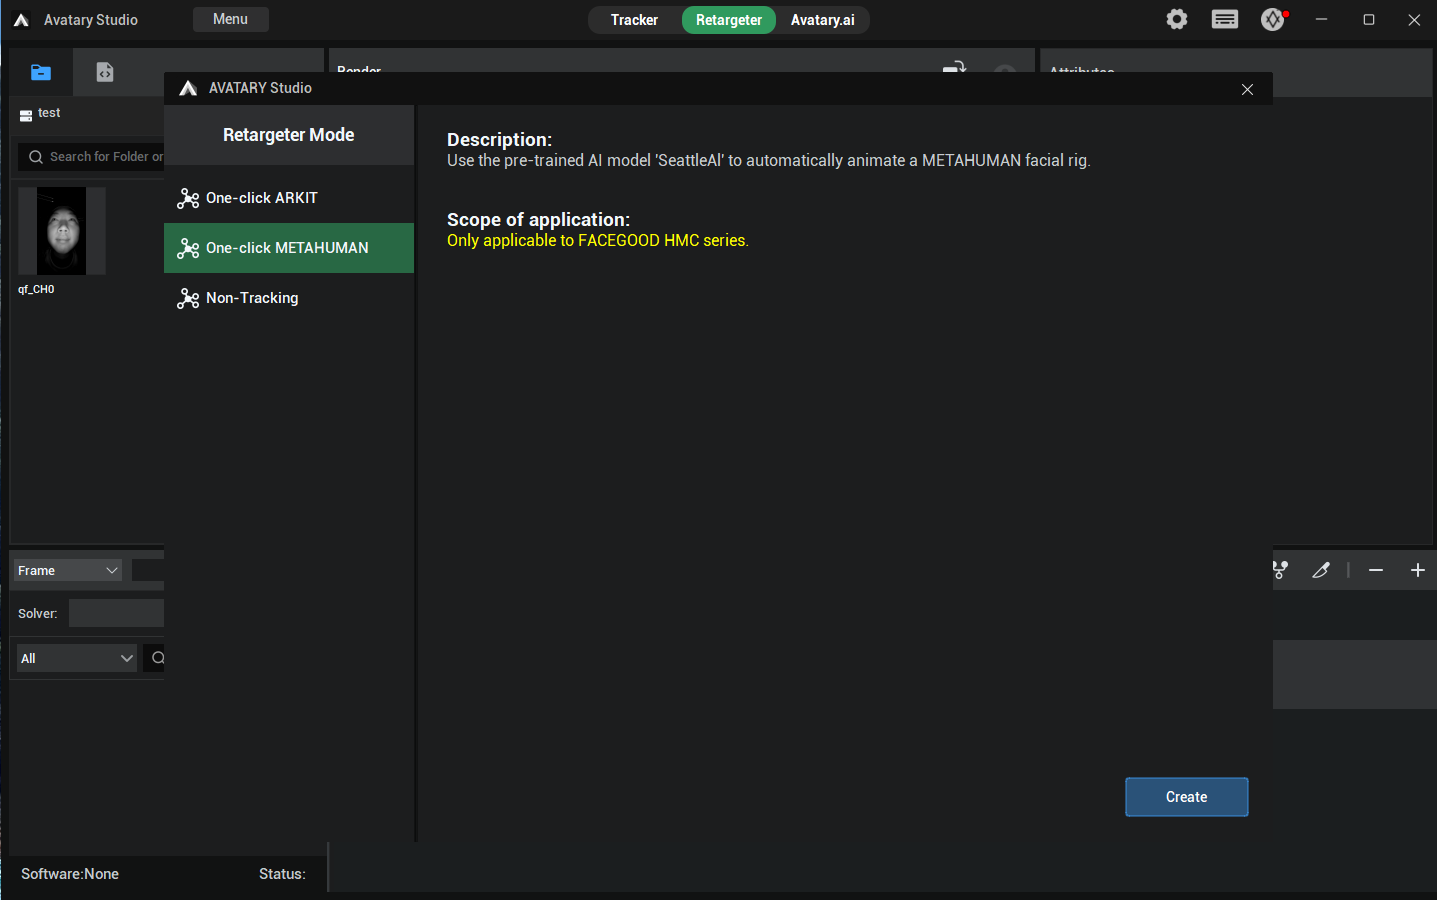1437x900 pixels.
Task: Switch to the Retargeter tab
Action: click(x=729, y=20)
